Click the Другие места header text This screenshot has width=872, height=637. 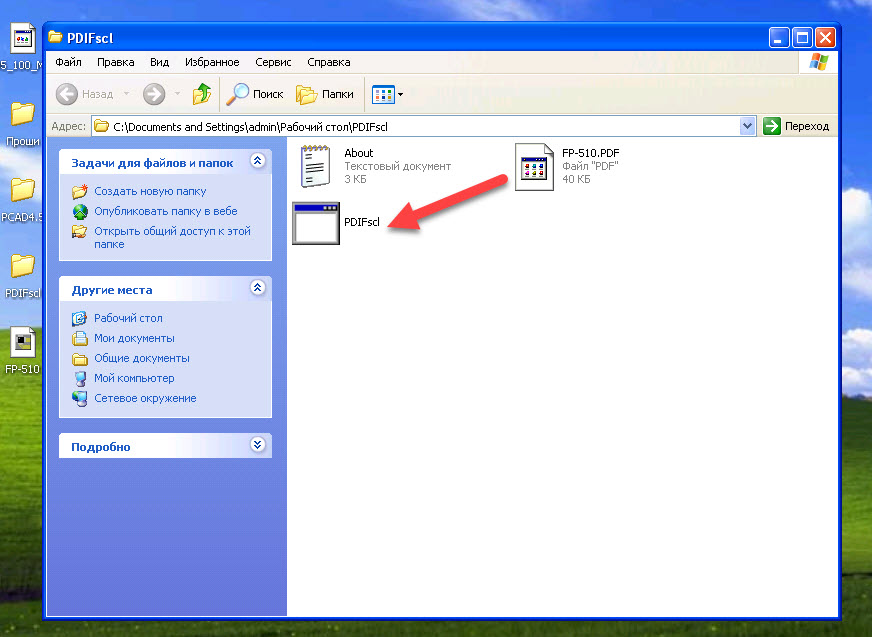coord(112,290)
